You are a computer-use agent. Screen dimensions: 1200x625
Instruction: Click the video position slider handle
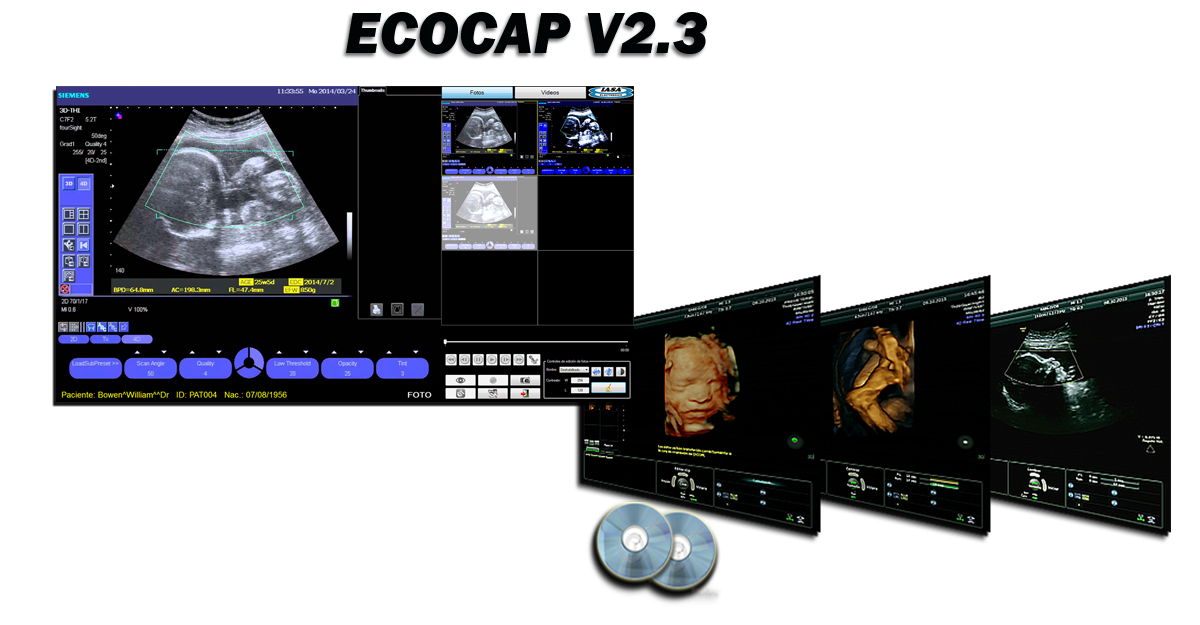coord(446,342)
